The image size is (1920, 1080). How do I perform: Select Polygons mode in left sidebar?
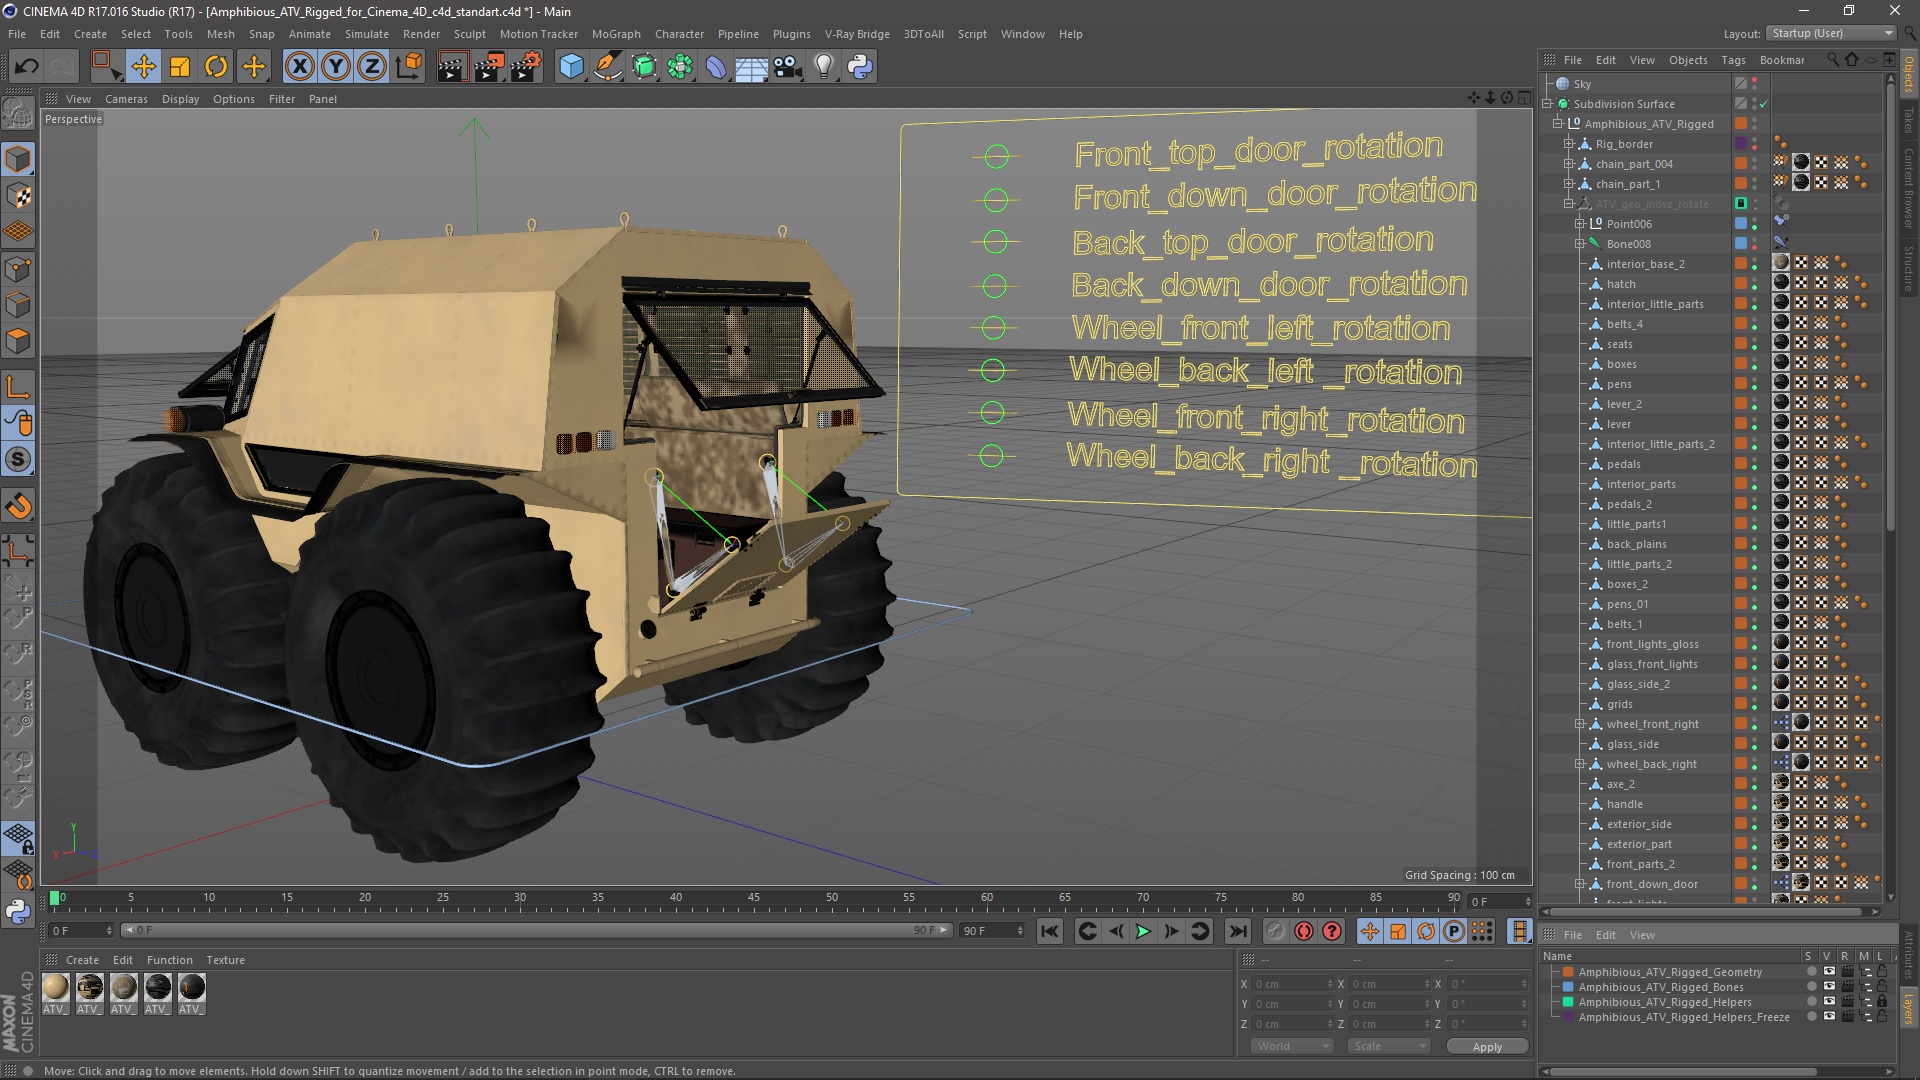(18, 341)
